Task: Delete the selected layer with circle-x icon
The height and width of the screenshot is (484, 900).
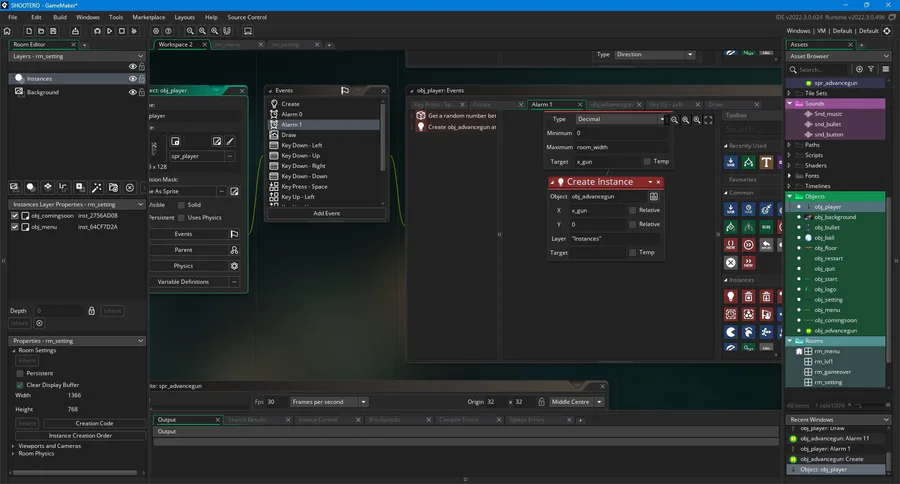Action: (130, 187)
